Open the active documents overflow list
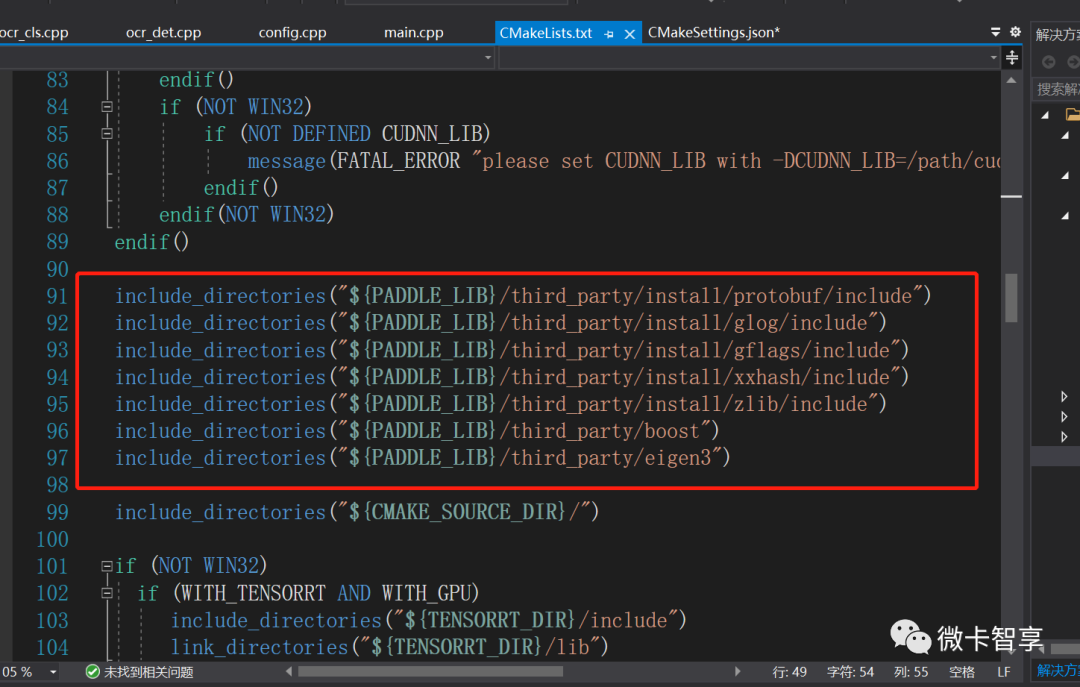 coord(995,32)
